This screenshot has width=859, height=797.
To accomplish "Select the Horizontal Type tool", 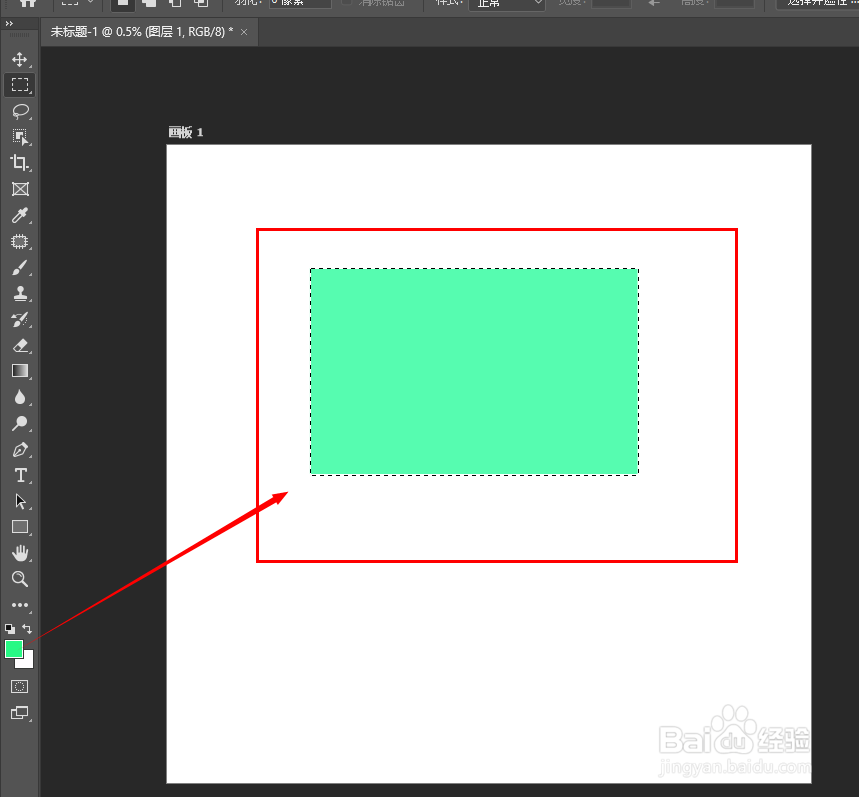I will 20,475.
